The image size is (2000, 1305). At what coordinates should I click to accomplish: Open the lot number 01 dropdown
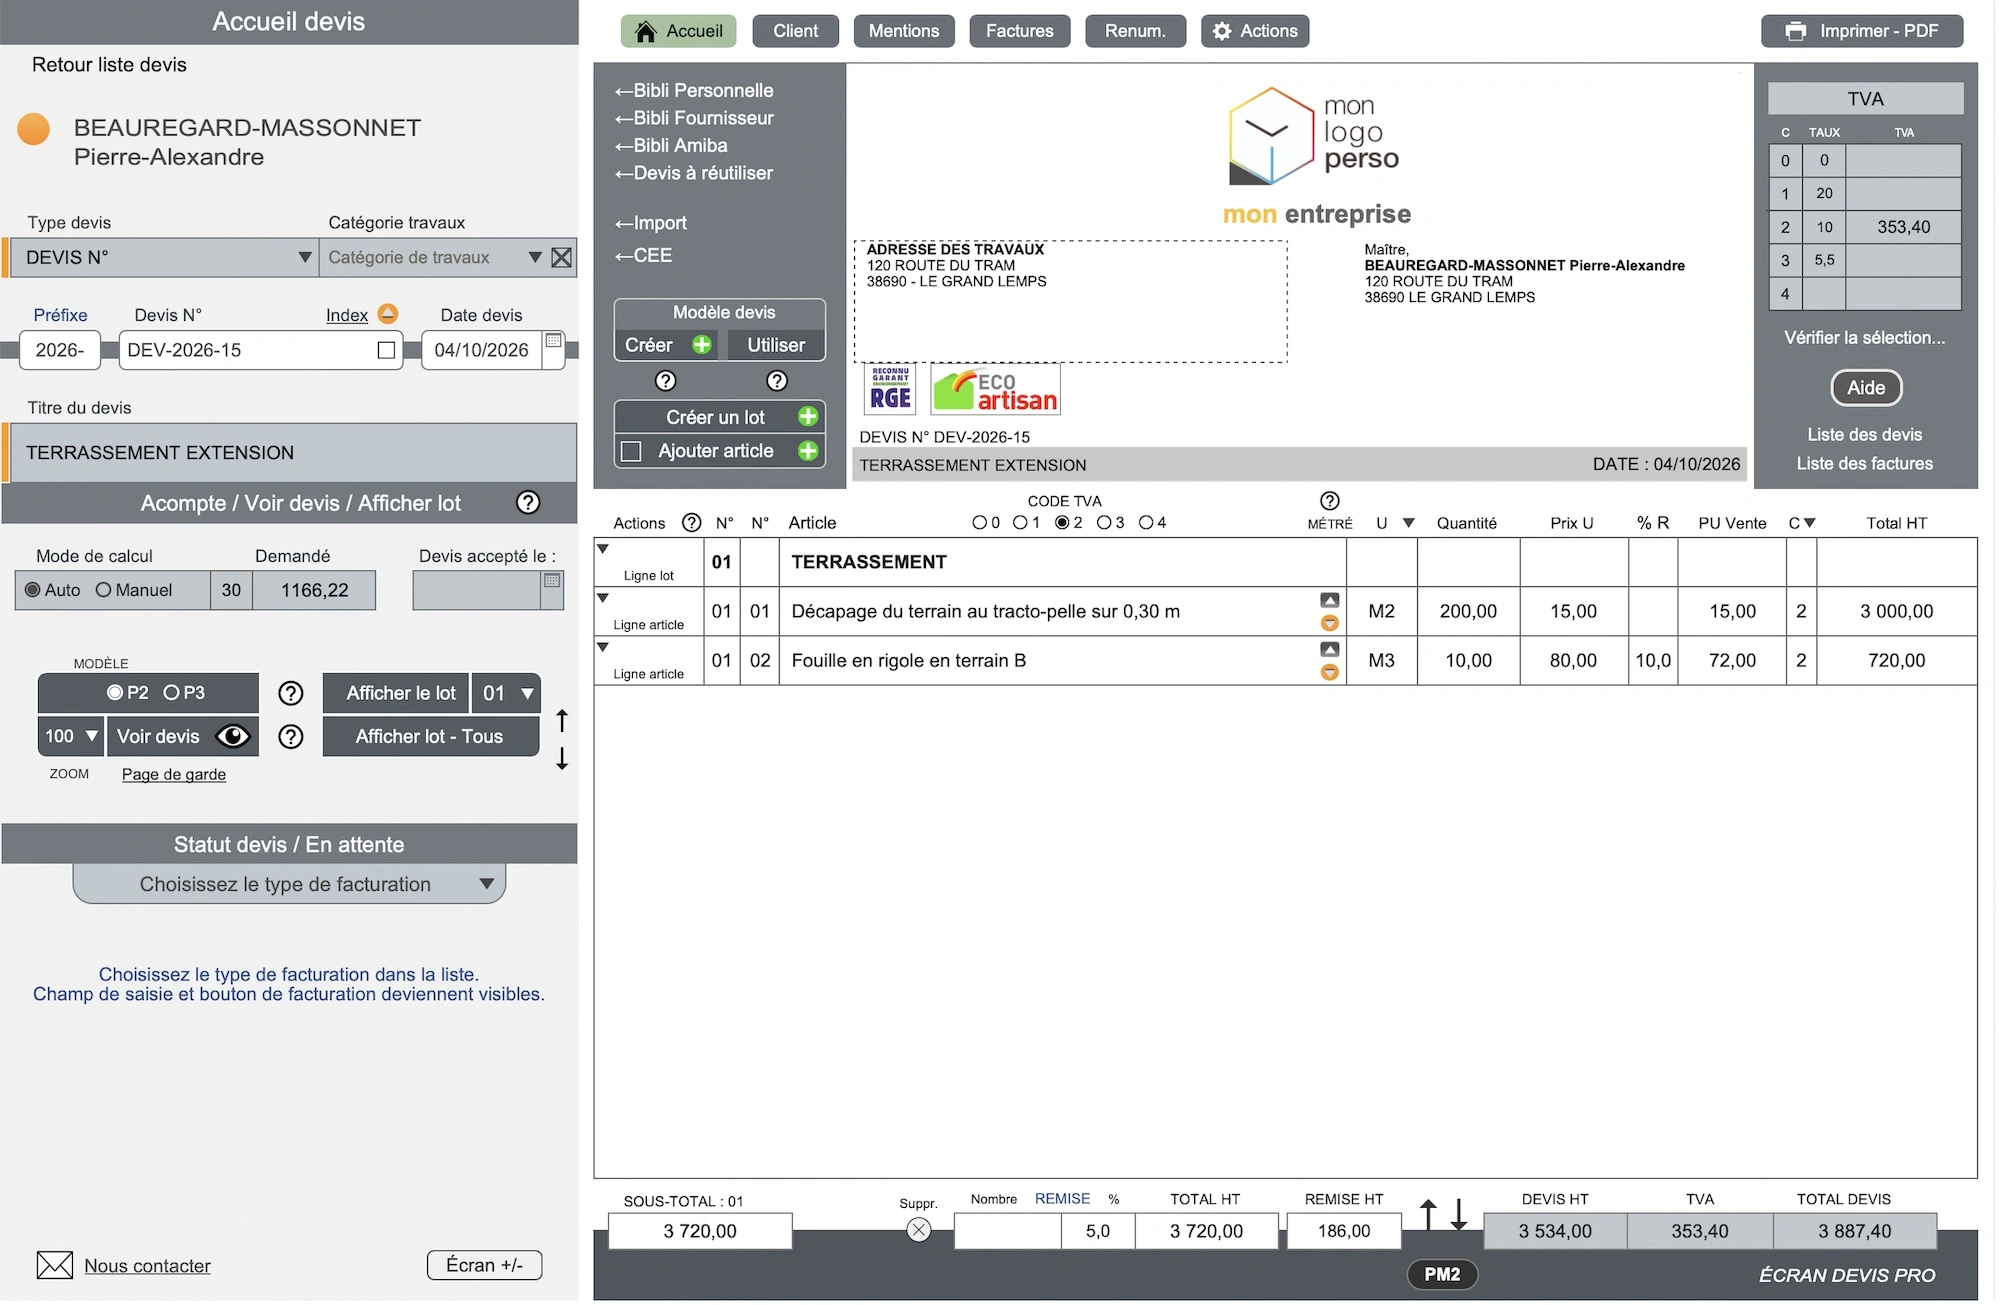point(507,693)
